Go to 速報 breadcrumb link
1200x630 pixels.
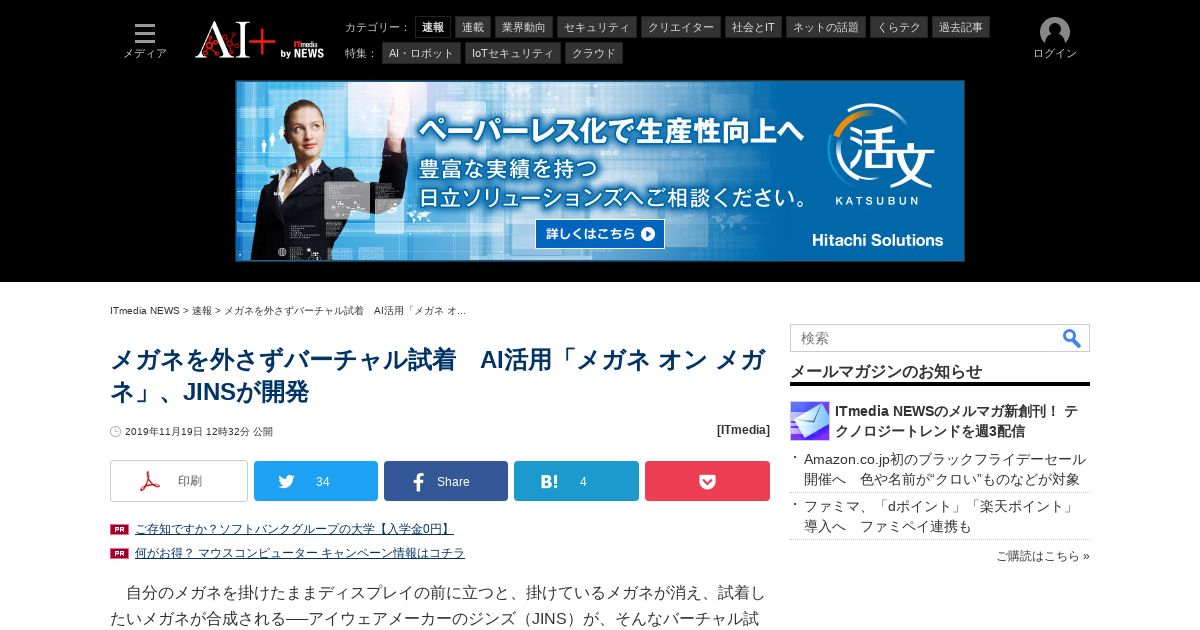(202, 311)
